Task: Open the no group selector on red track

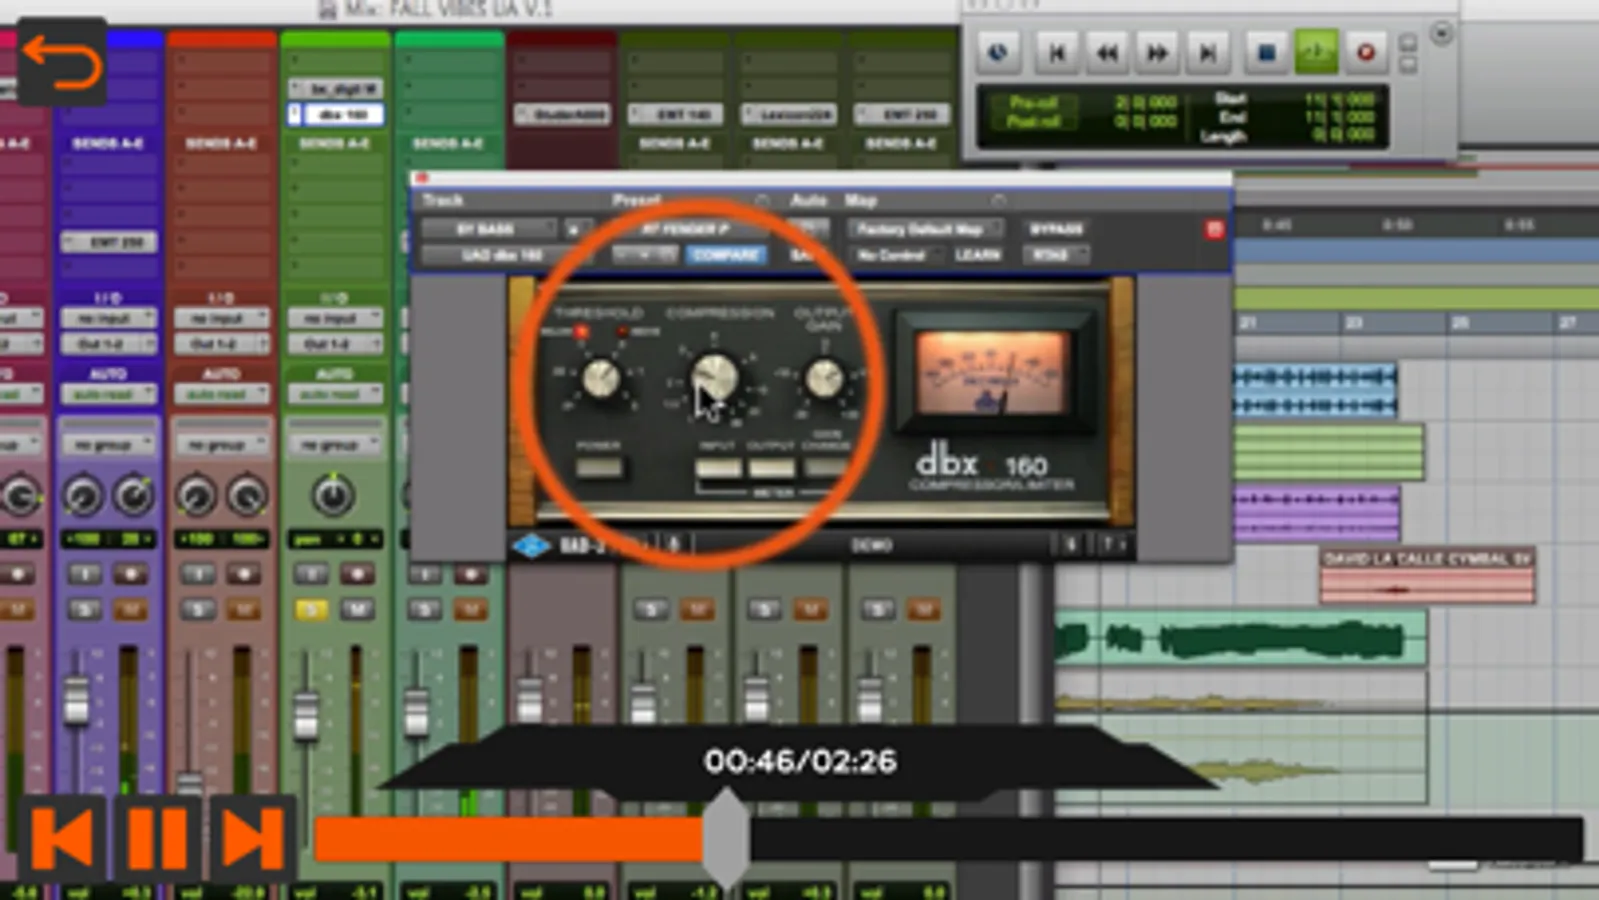Action: click(222, 444)
